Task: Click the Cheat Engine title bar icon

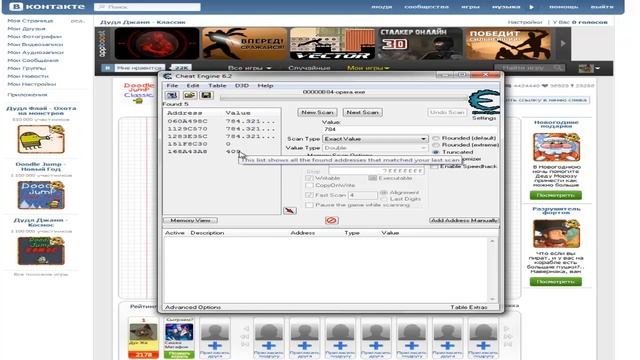Action: (x=167, y=76)
